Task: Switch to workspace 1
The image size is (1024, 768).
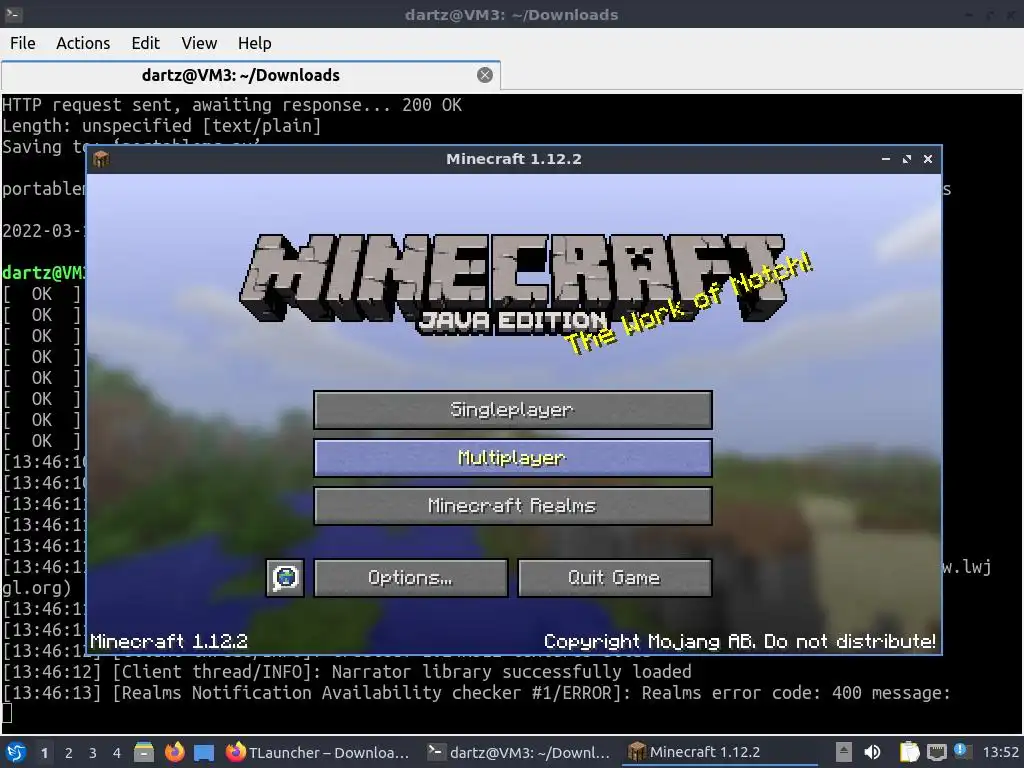Action: point(44,753)
